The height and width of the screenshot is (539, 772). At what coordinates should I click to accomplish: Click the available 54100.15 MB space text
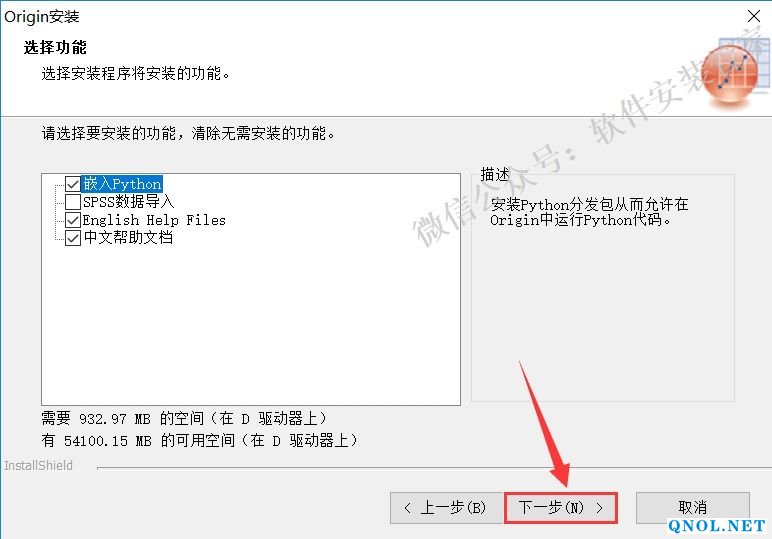pos(199,441)
